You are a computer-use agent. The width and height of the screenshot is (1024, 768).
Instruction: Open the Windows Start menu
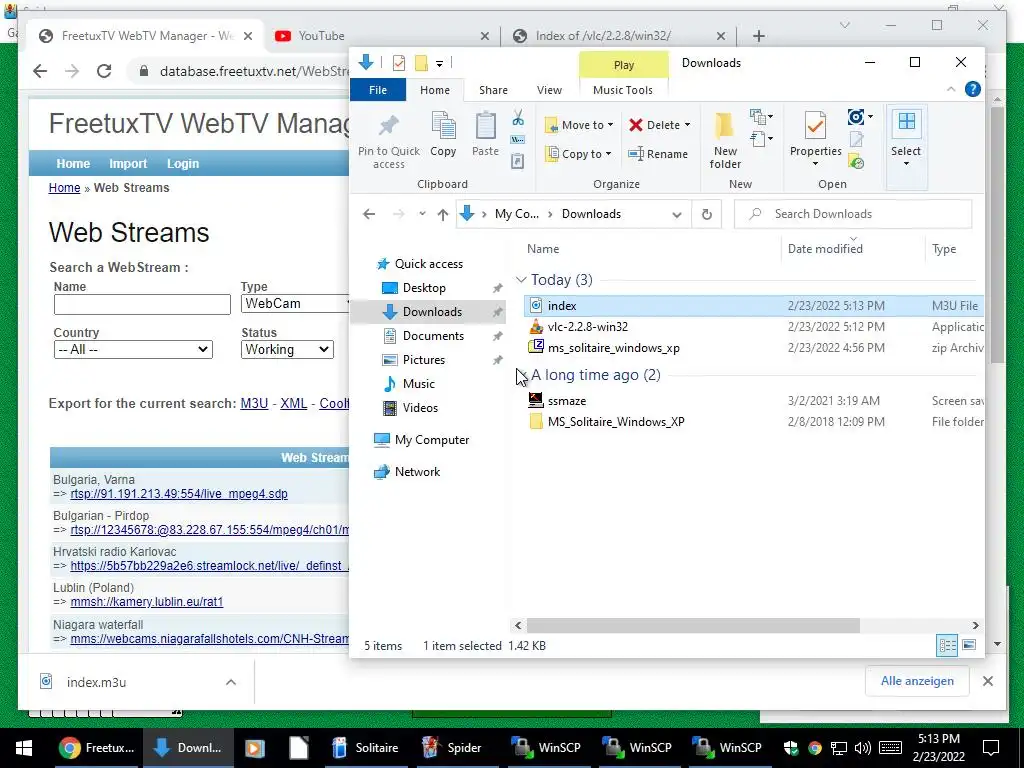click(24, 748)
